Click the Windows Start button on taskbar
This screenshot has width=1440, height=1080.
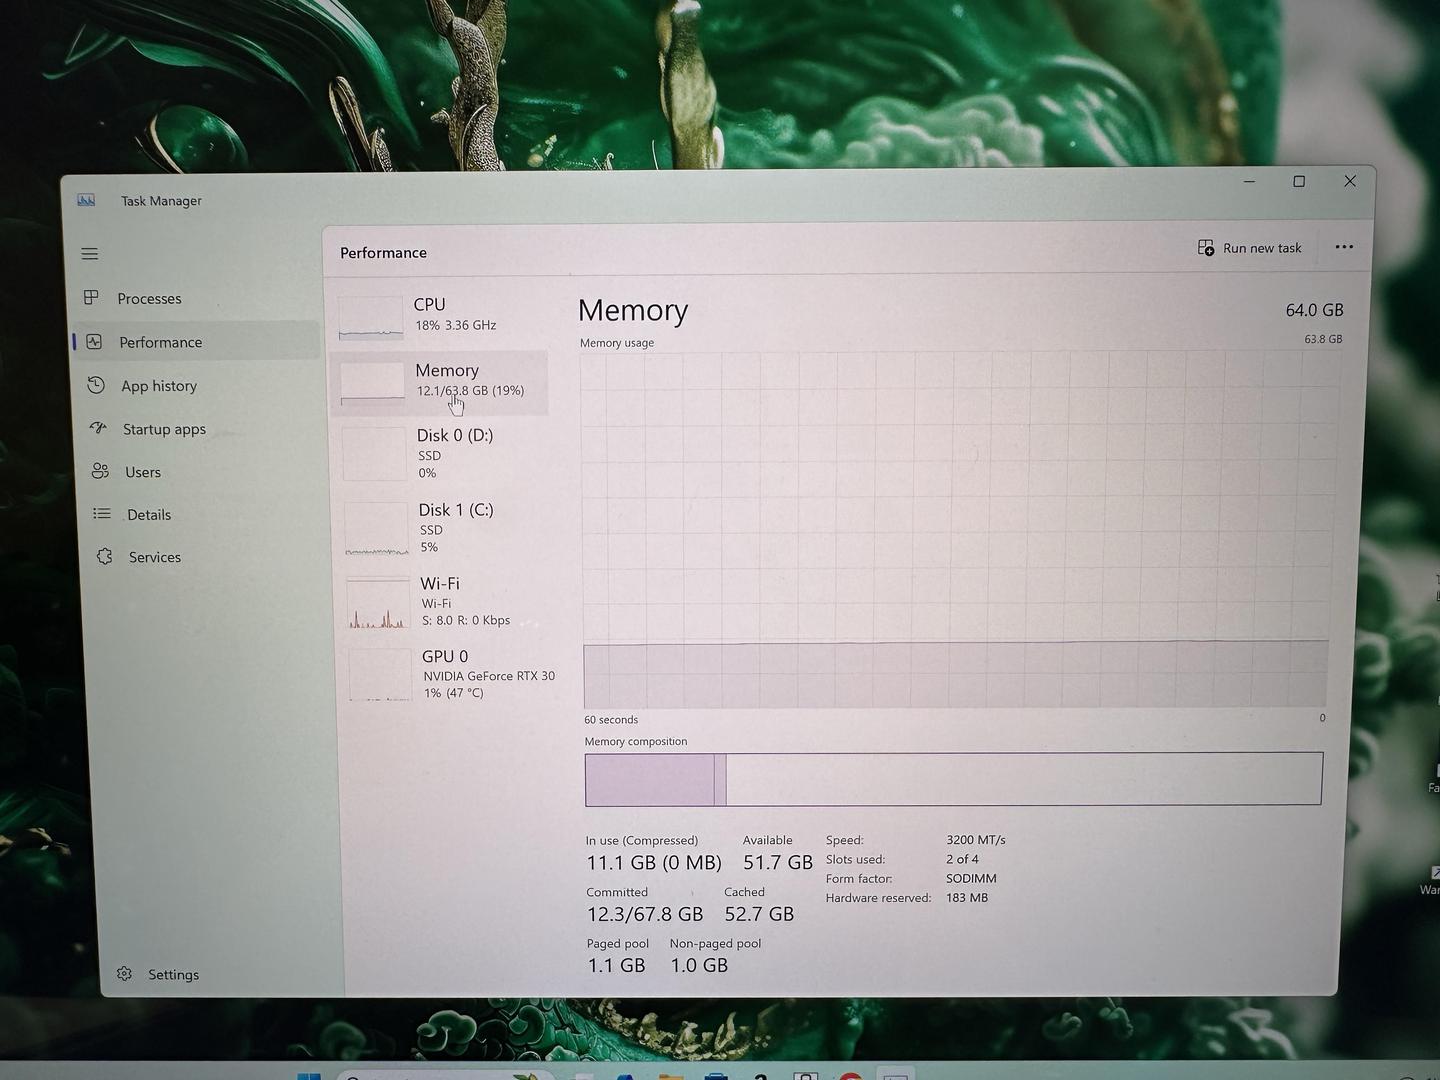click(x=309, y=1075)
